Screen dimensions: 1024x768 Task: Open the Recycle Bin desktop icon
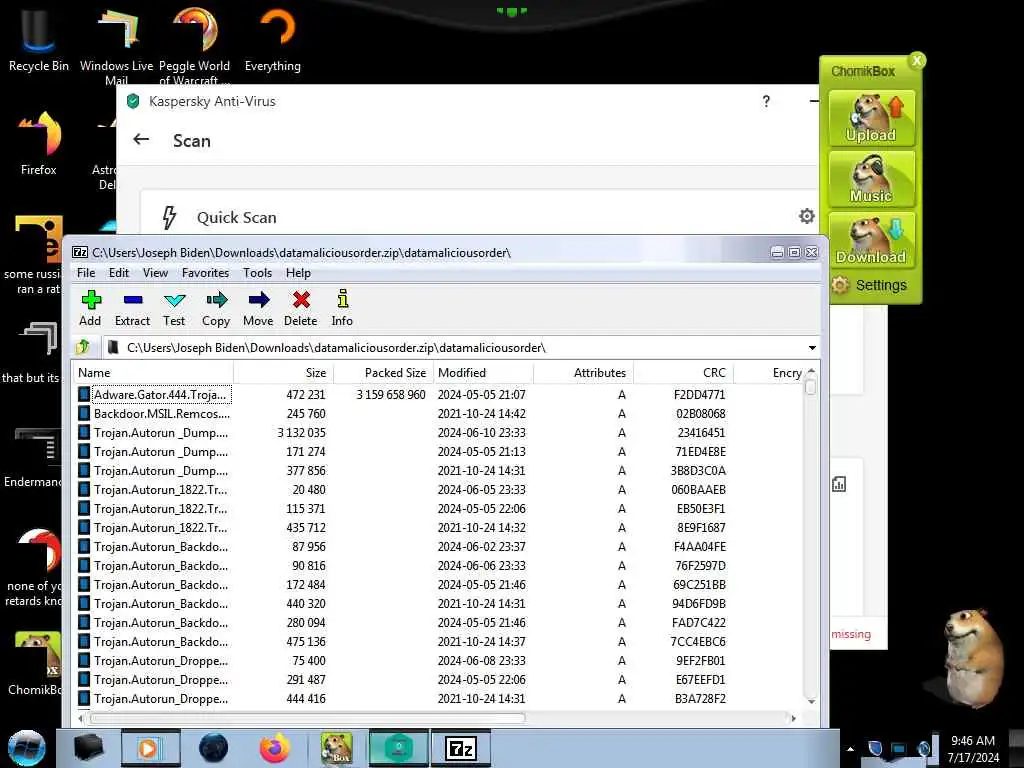39,39
